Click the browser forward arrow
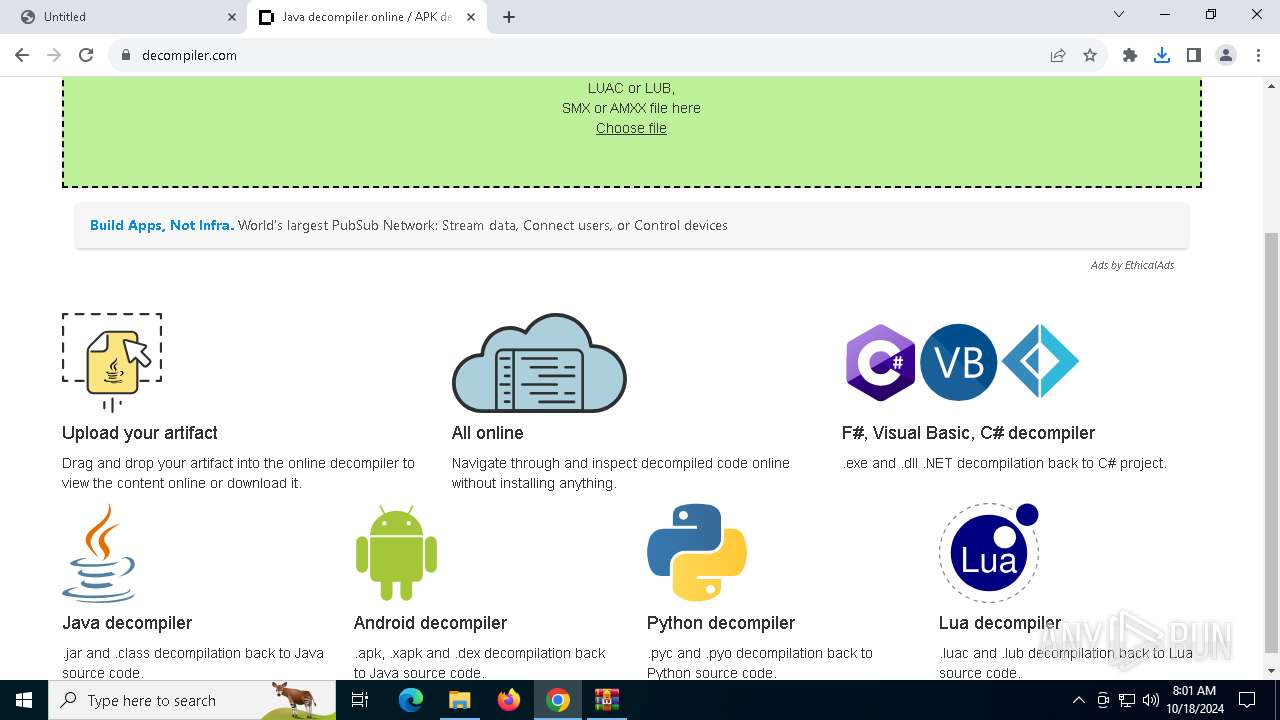 point(54,55)
